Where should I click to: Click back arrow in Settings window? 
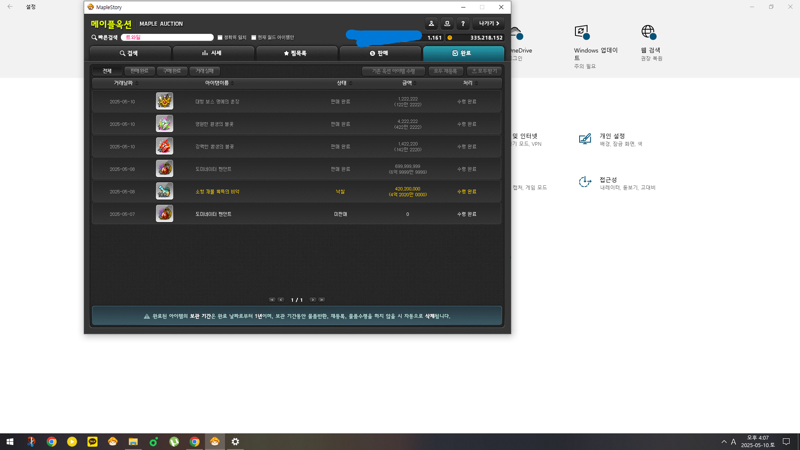coord(10,7)
